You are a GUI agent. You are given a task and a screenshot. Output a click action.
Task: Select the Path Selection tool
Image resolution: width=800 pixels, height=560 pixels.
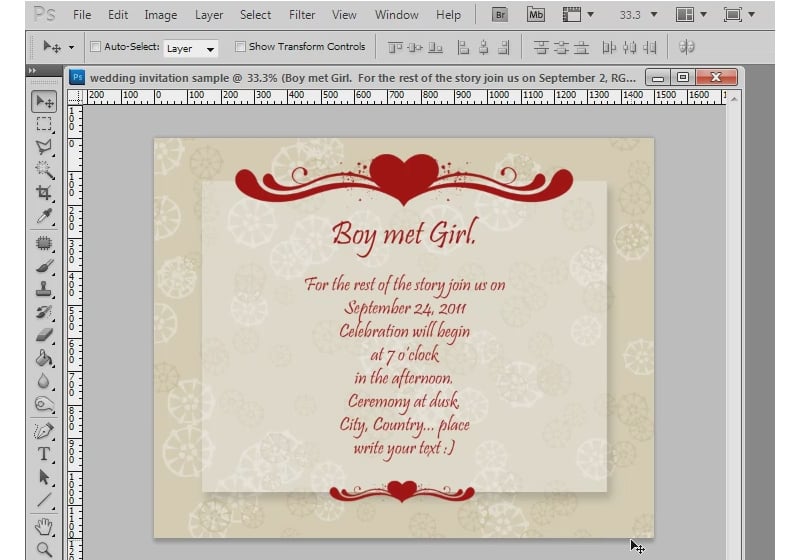click(44, 477)
